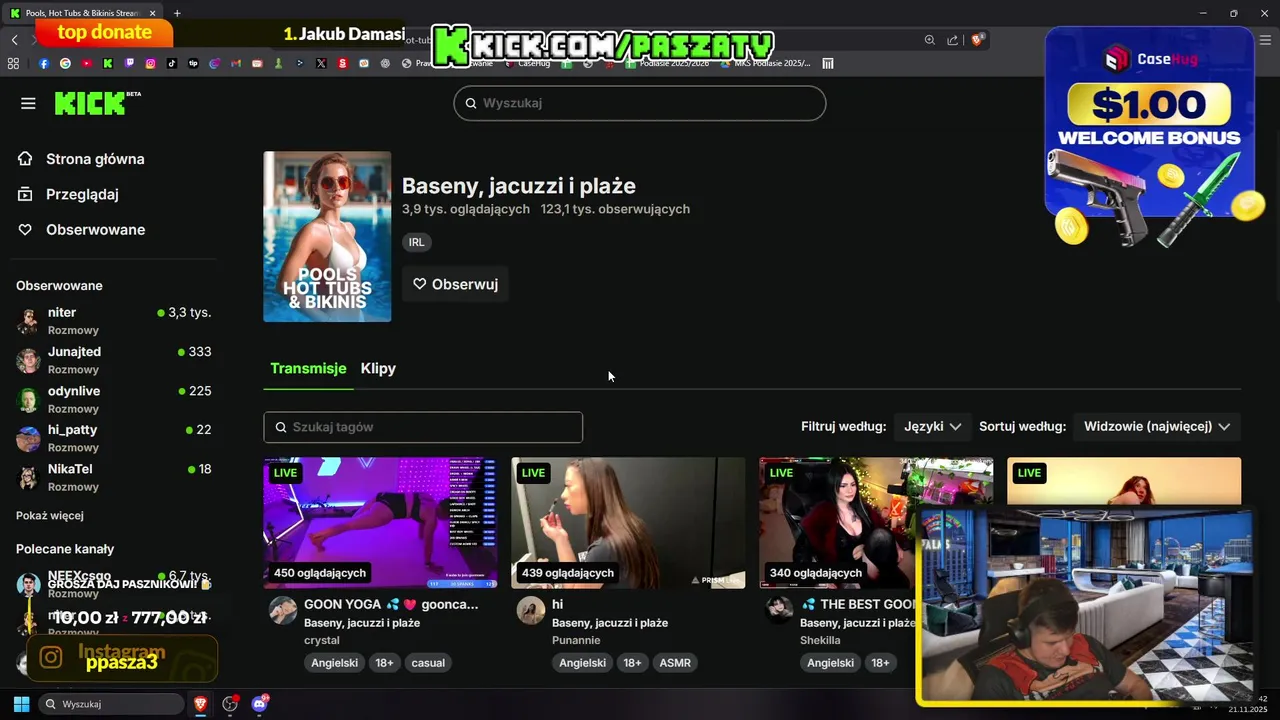
Task: Click Junajted's avatar in the sidebar
Action: [x=28, y=360]
